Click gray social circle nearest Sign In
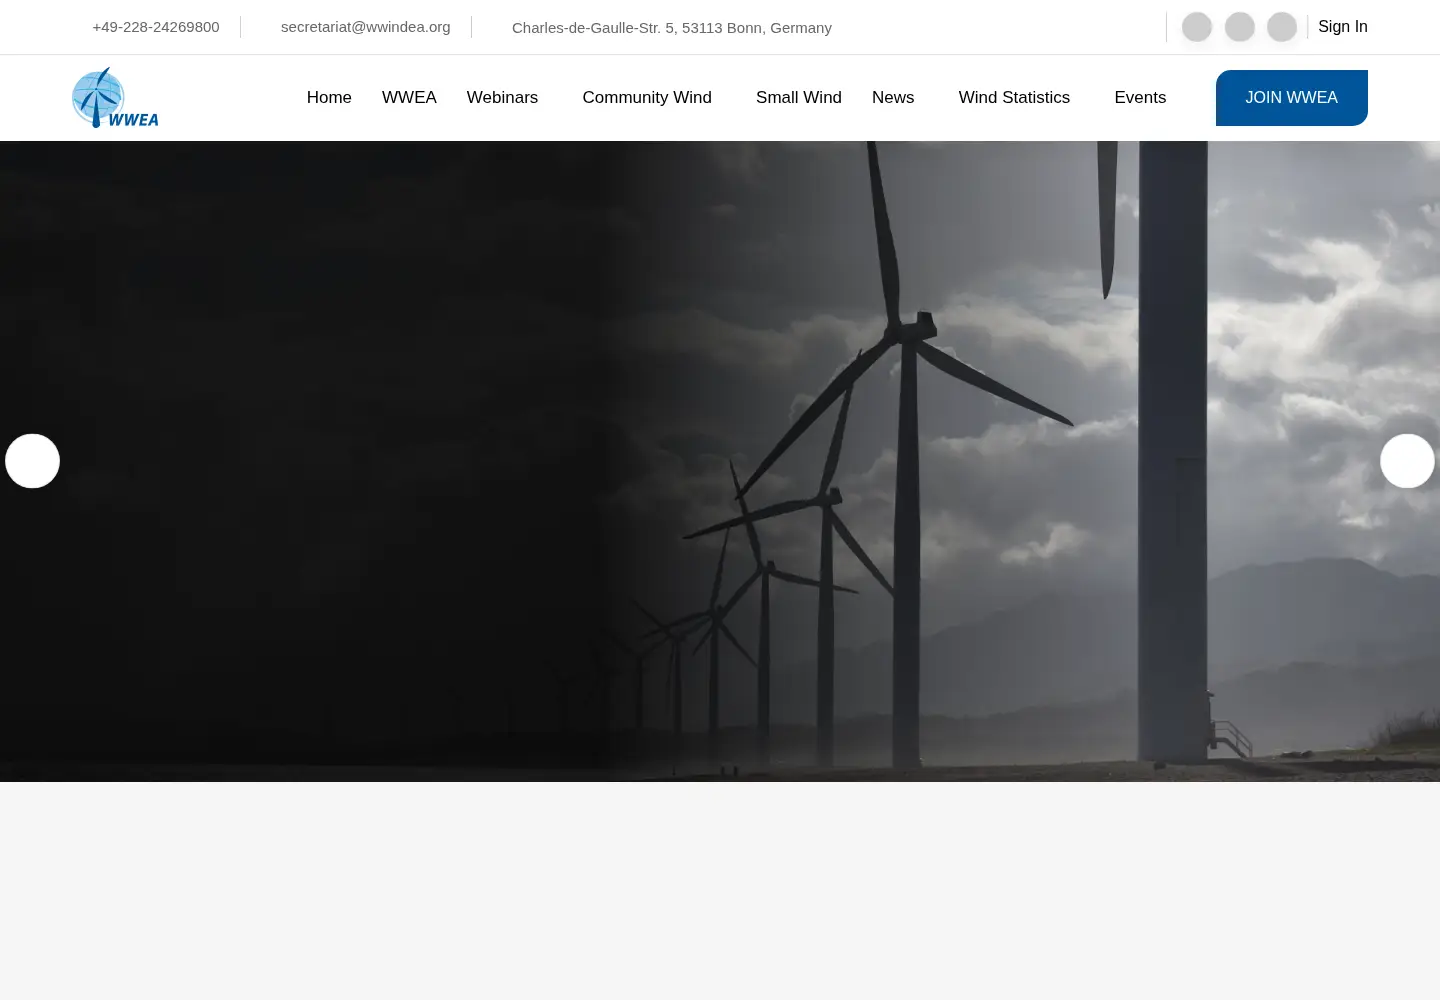1440x1000 pixels. point(1282,27)
